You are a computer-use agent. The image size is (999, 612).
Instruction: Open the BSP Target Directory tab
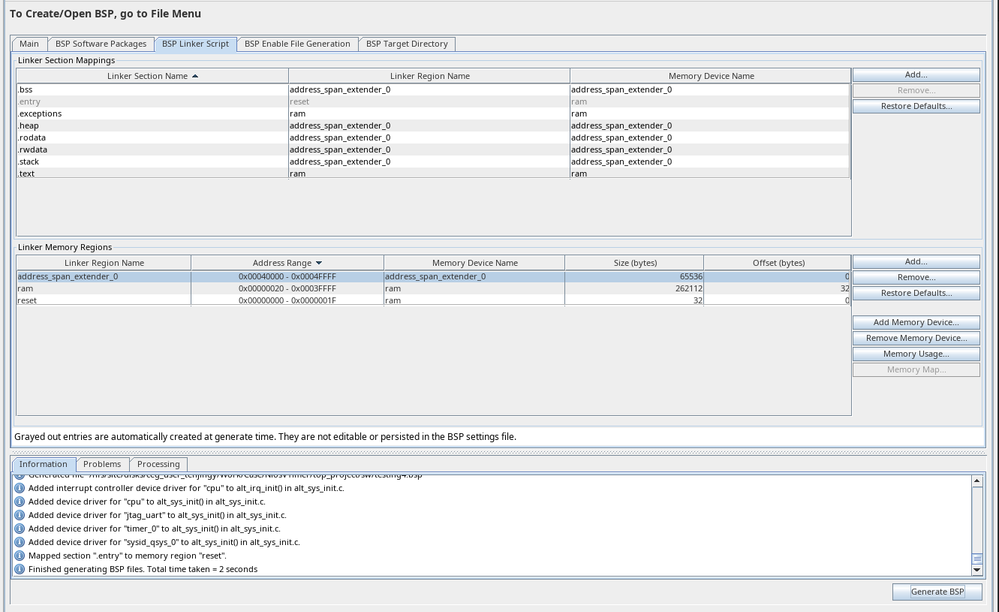click(407, 44)
